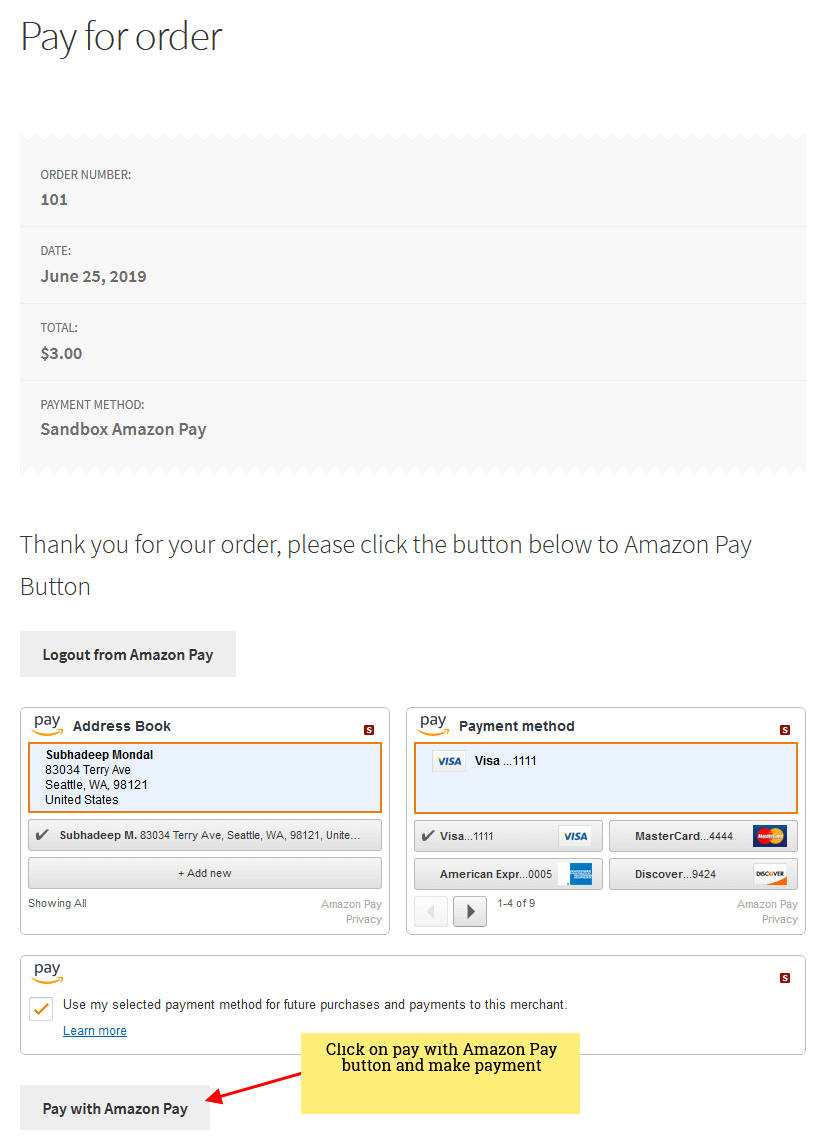Image resolution: width=830 pixels, height=1143 pixels.
Task: Select MasterCard ...4444 as payment method
Action: point(703,836)
